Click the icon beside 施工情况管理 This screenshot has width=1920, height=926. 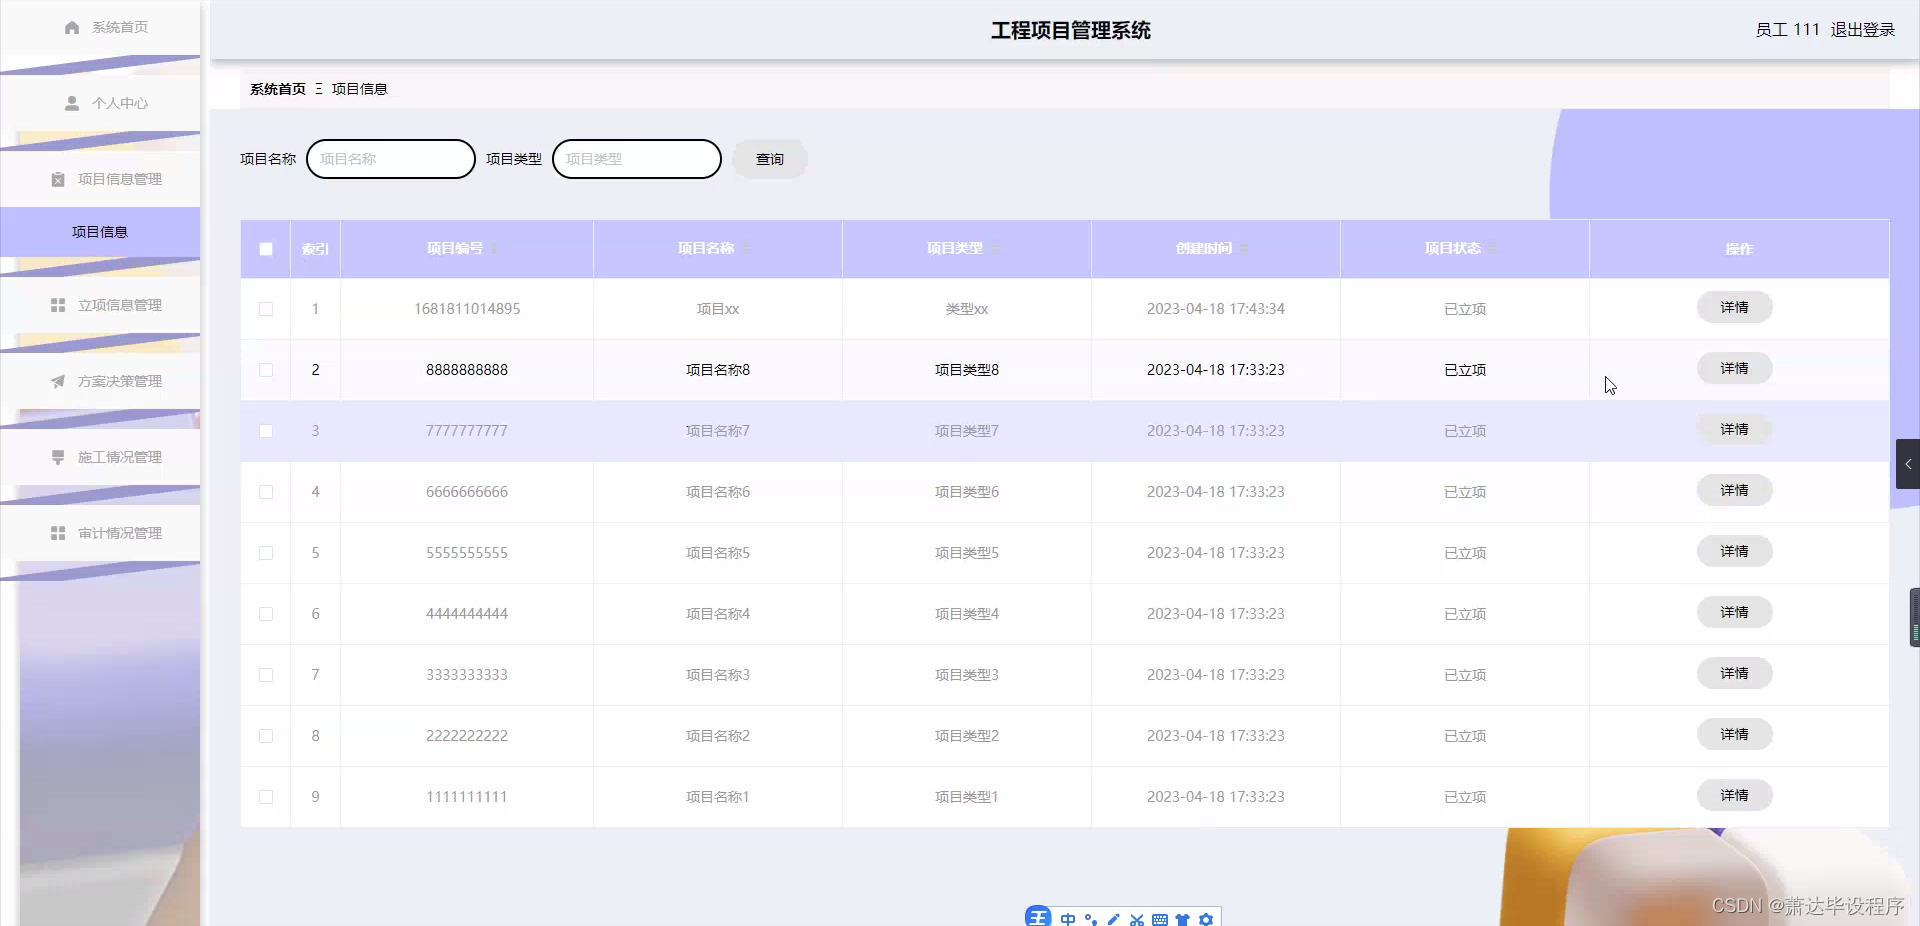[58, 457]
